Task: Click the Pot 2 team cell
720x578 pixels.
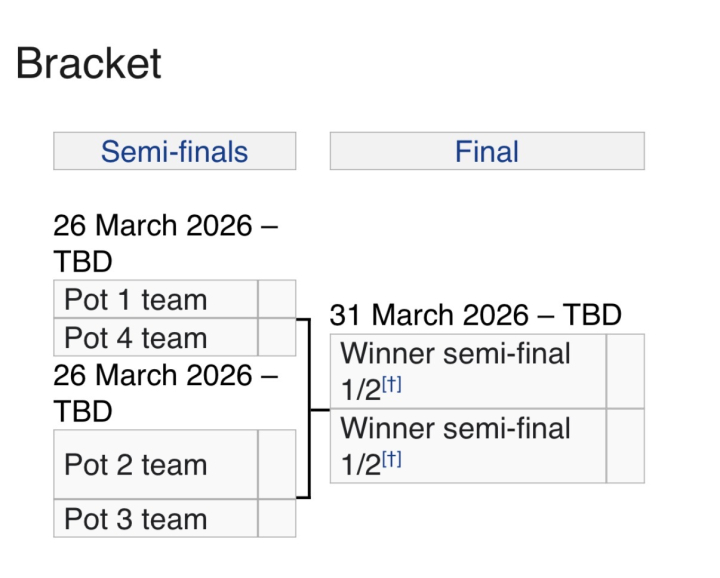Action: [156, 464]
